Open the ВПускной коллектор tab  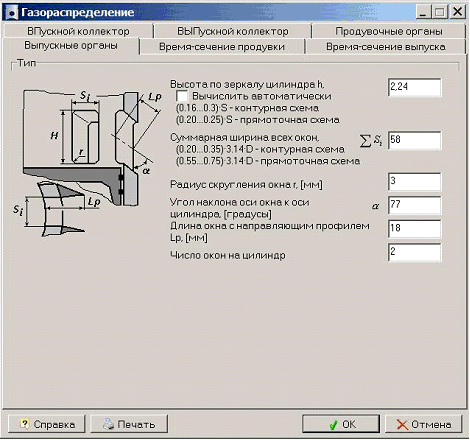point(78,31)
